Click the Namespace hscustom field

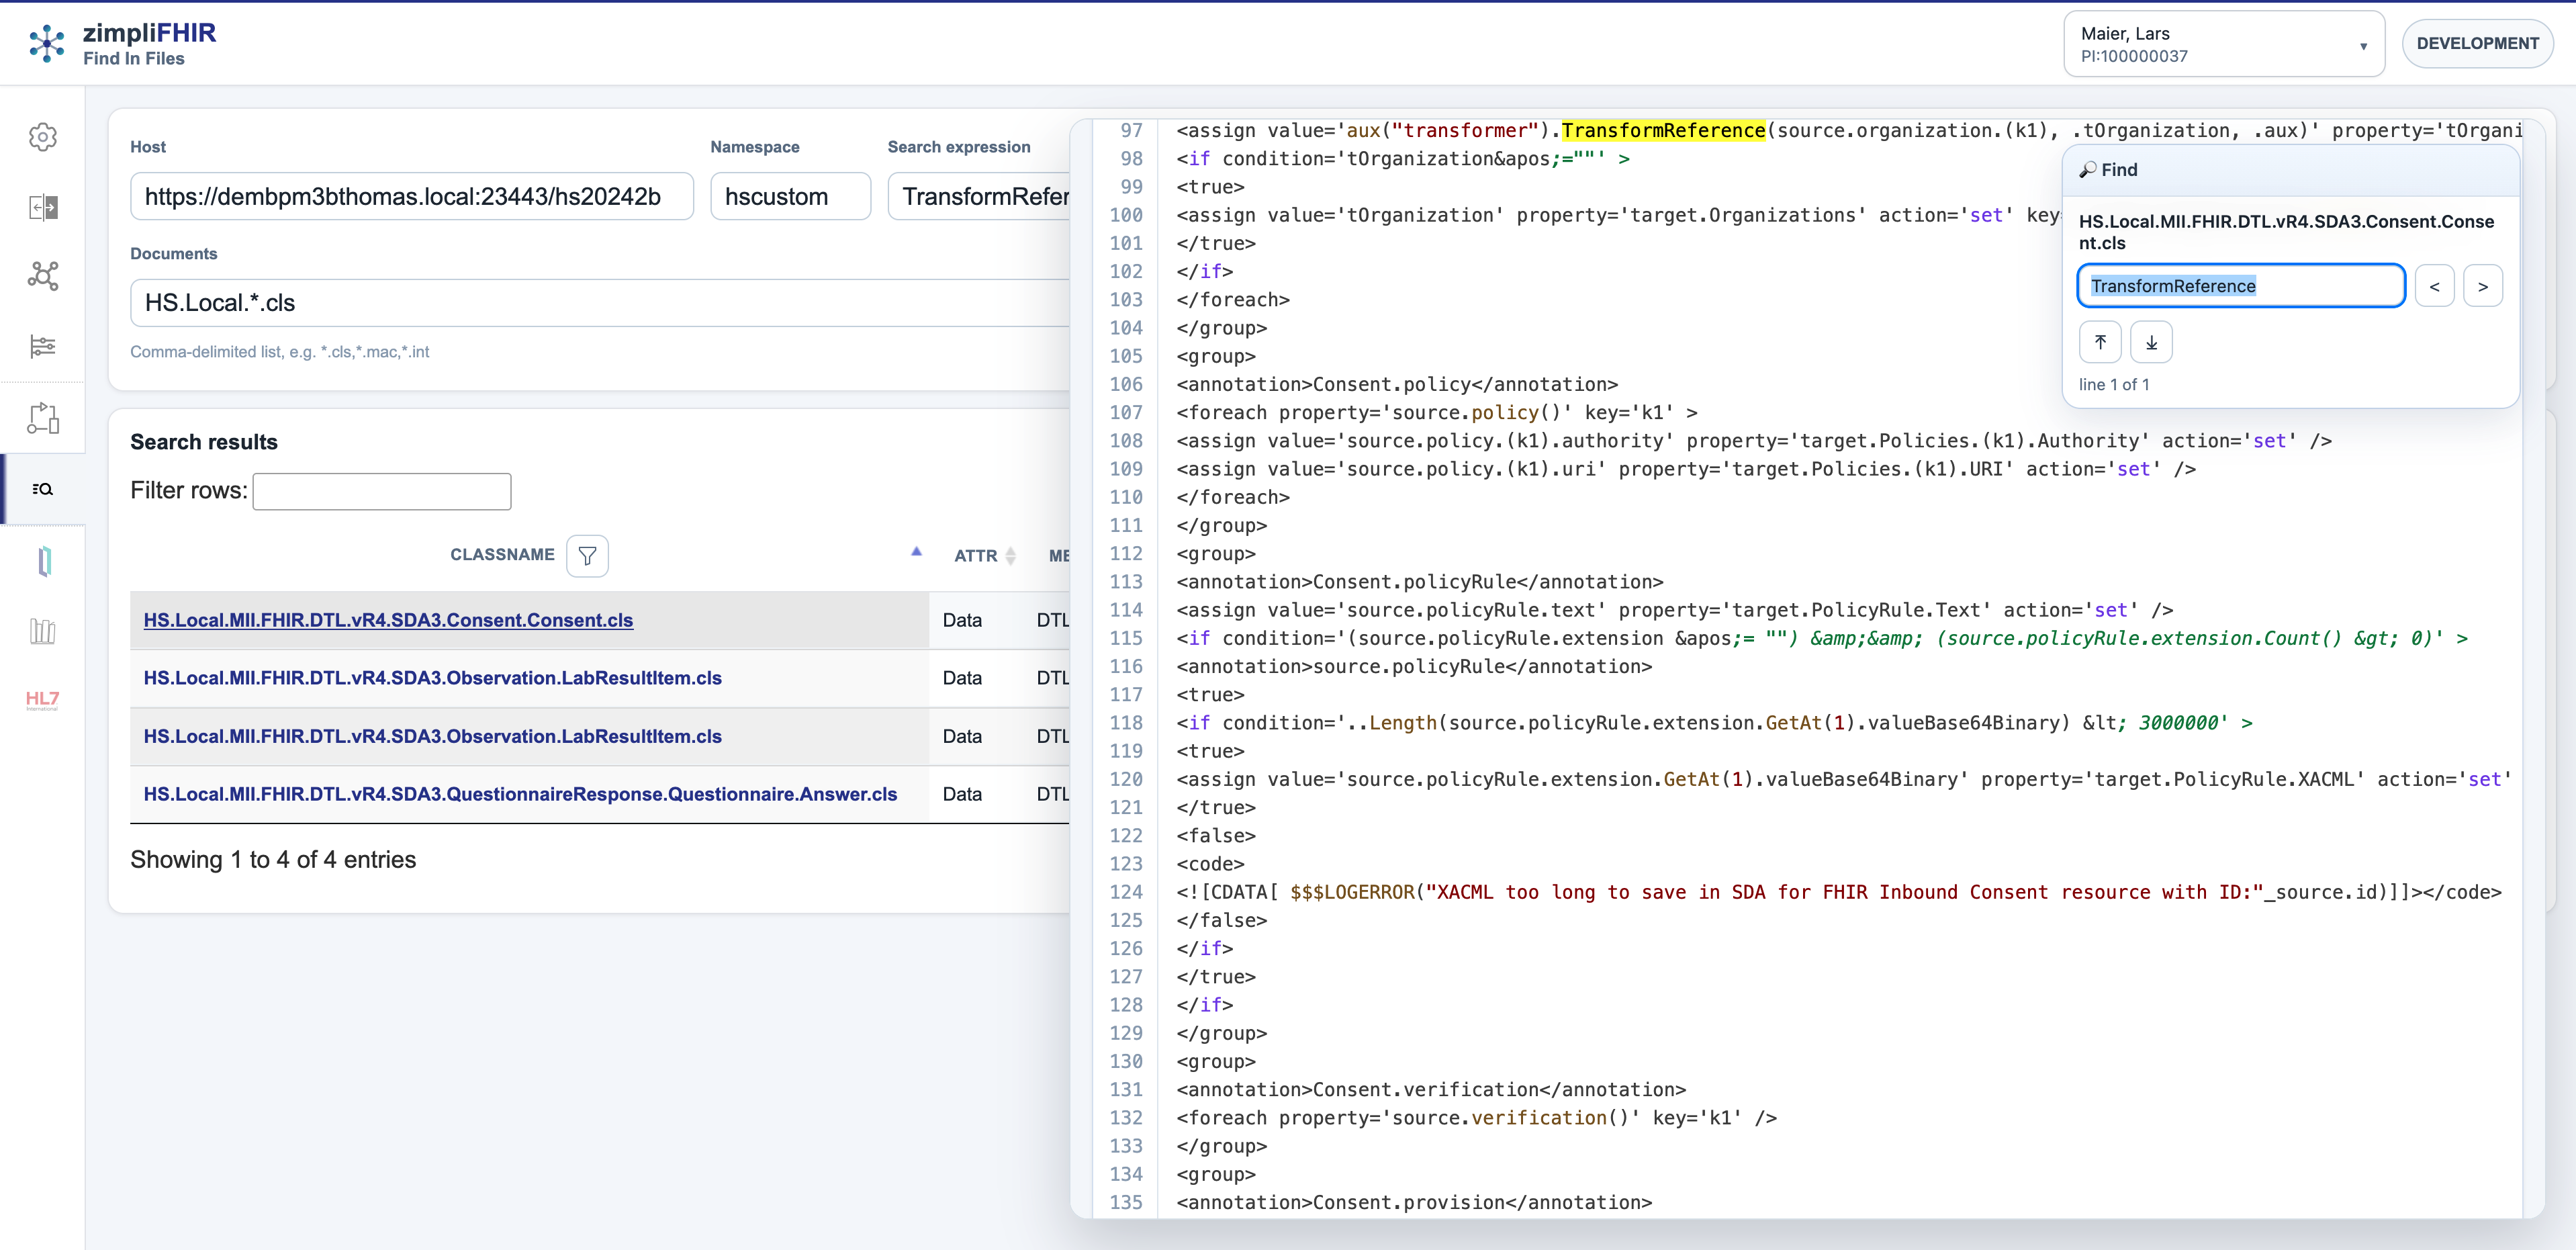pos(790,197)
